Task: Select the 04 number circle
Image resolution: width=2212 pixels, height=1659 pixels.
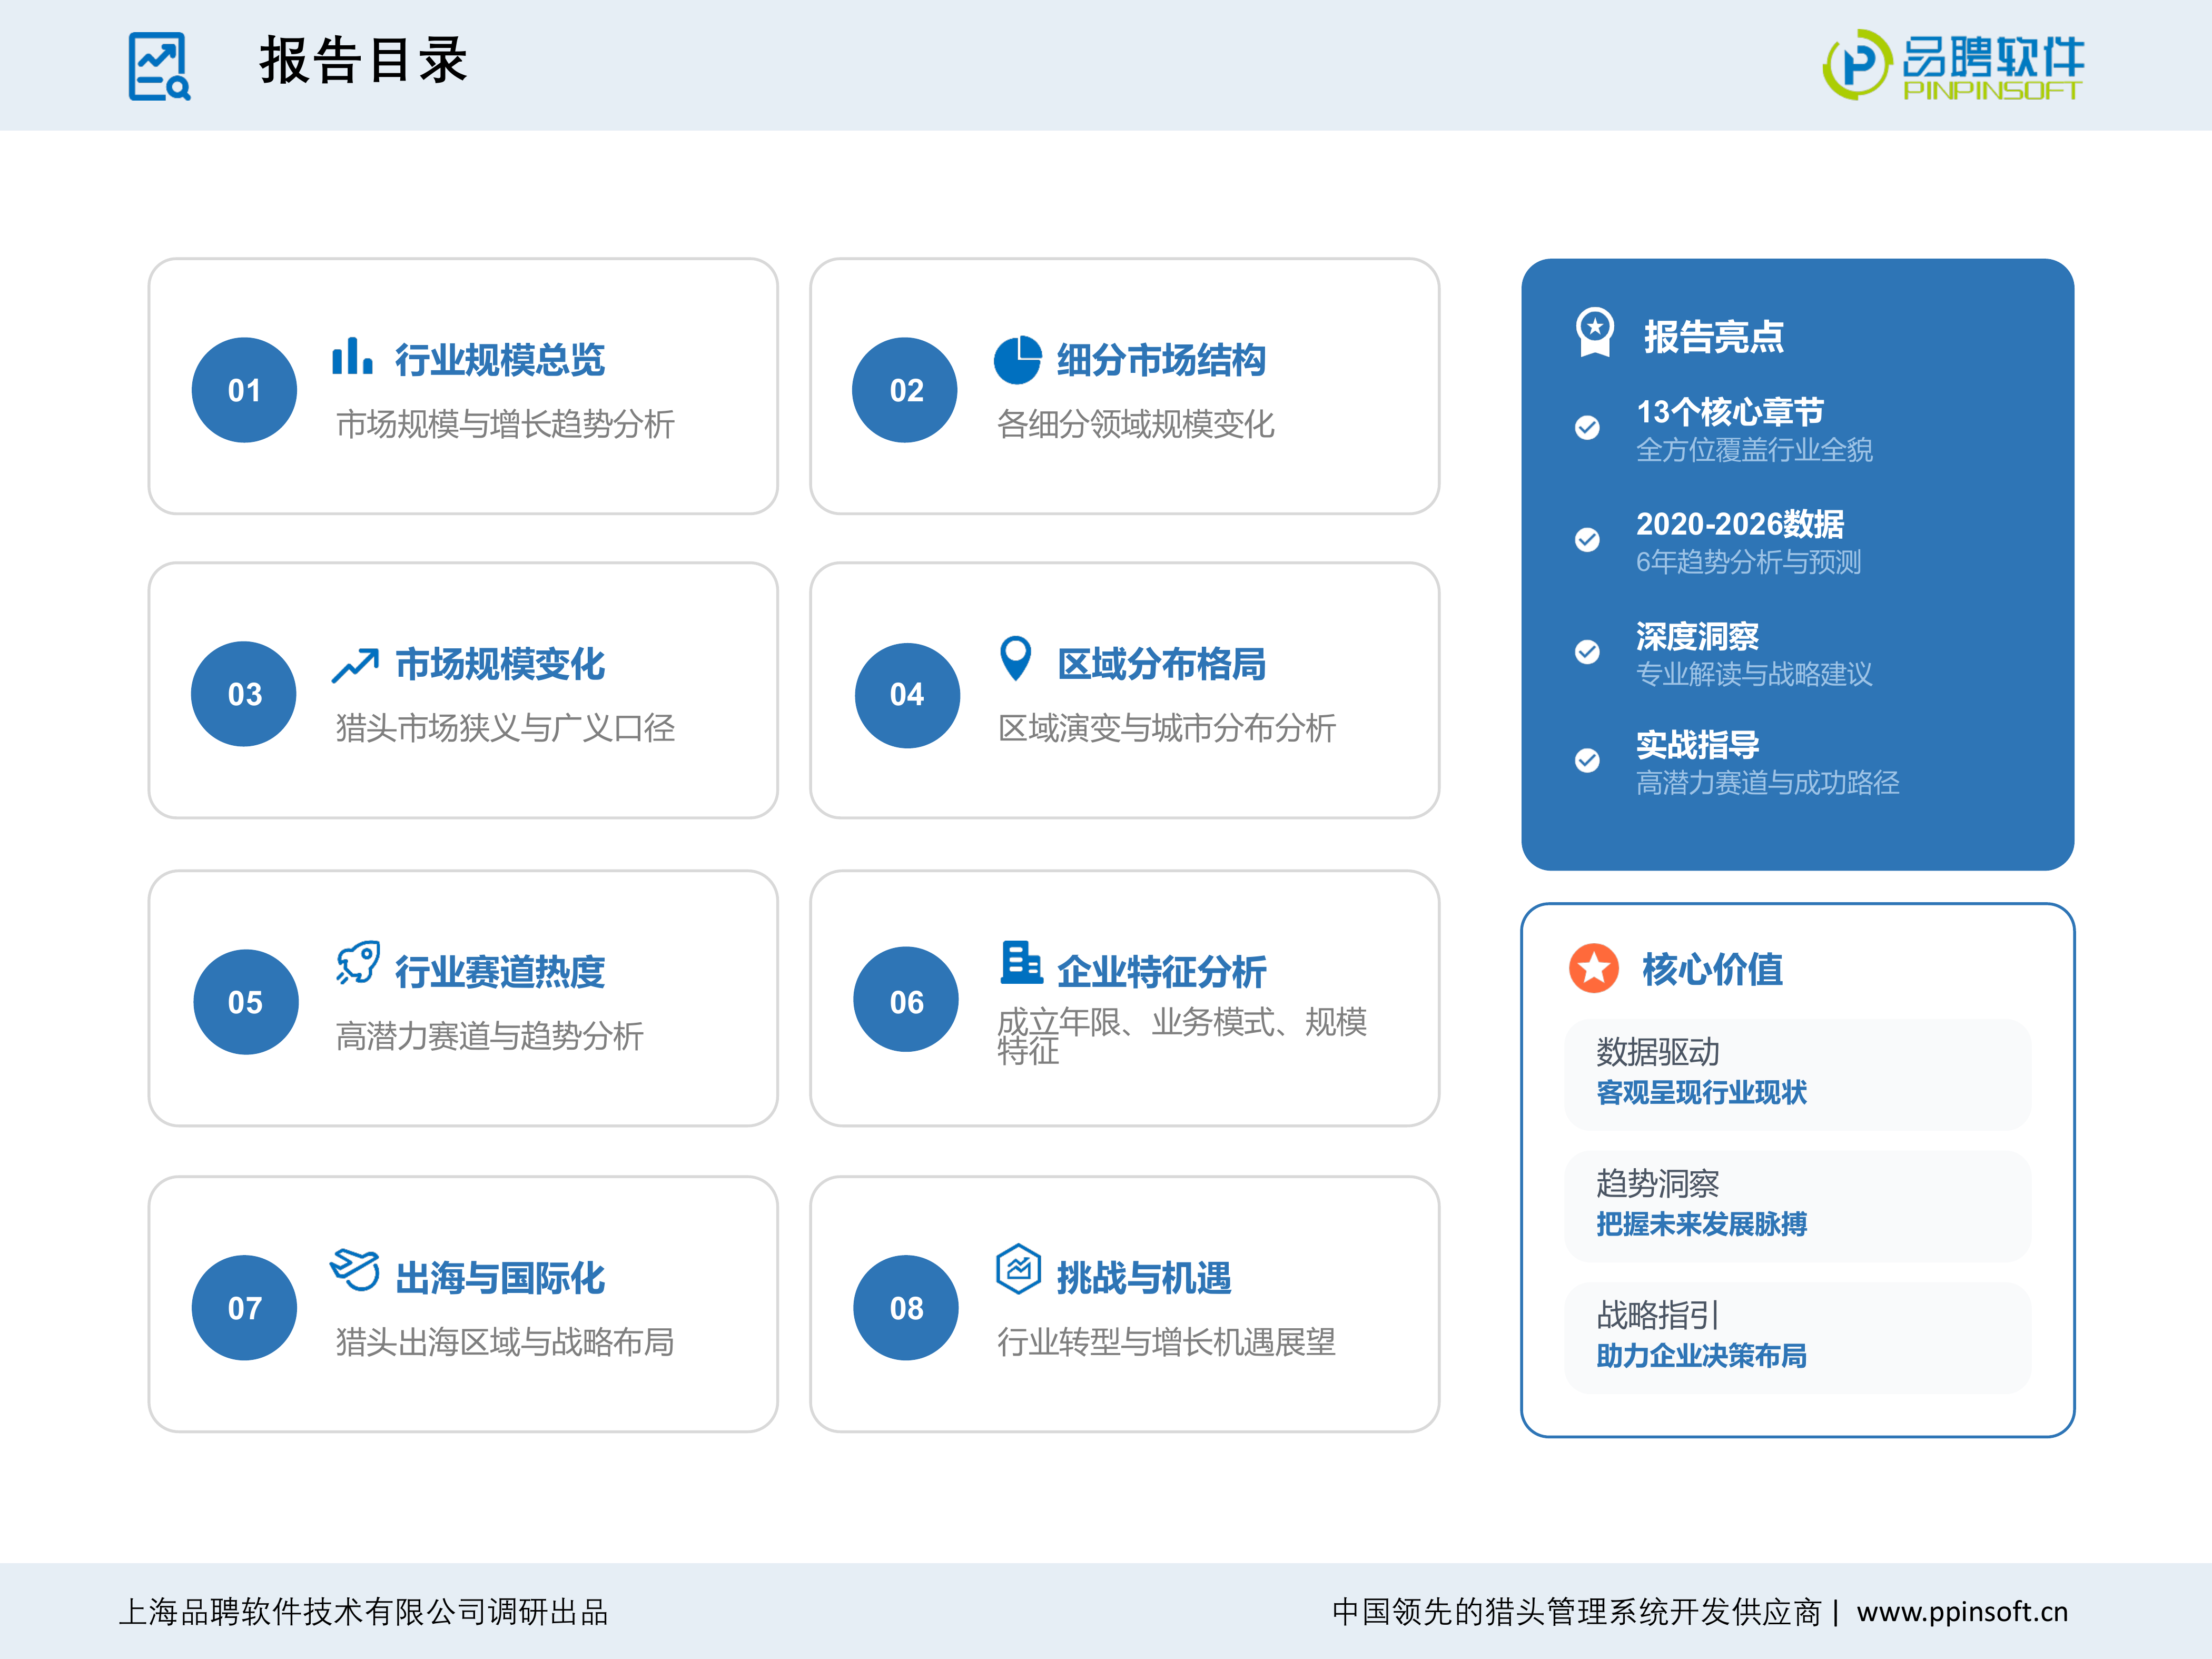Action: [907, 695]
